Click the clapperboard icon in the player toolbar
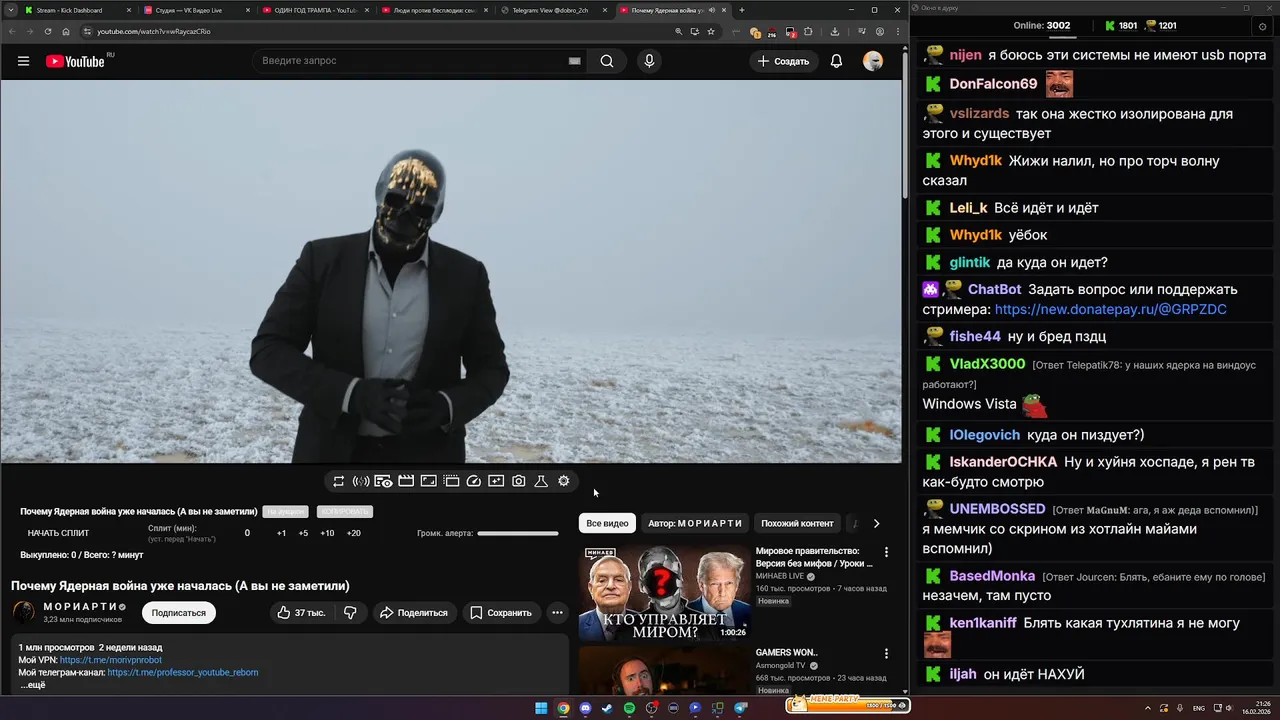Image resolution: width=1280 pixels, height=720 pixels. pos(406,481)
